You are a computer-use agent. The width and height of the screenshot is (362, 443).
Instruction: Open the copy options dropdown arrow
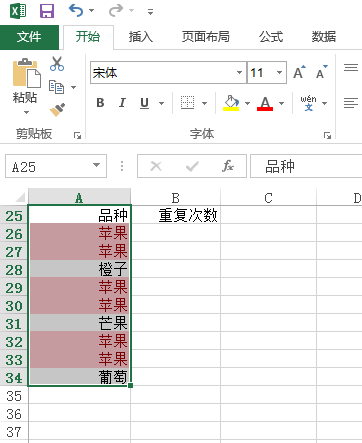(73, 87)
